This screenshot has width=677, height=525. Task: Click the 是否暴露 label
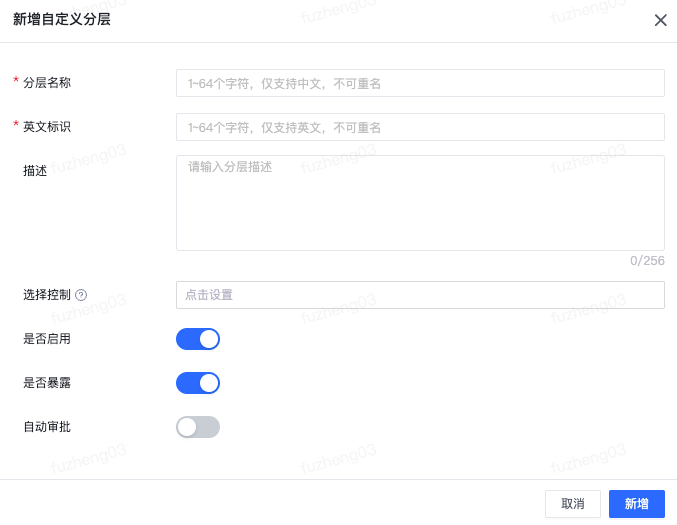click(x=47, y=383)
